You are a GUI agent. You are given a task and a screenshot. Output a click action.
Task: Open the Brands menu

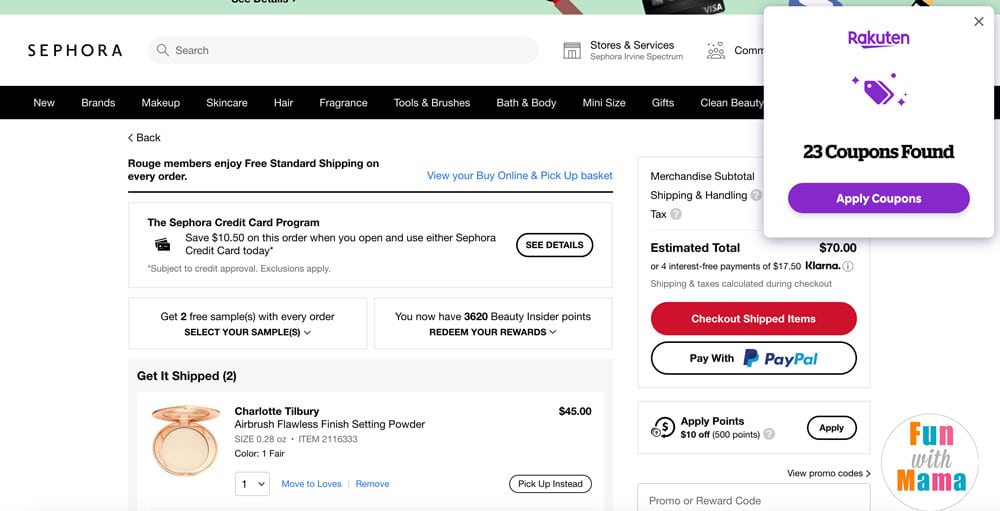point(98,103)
